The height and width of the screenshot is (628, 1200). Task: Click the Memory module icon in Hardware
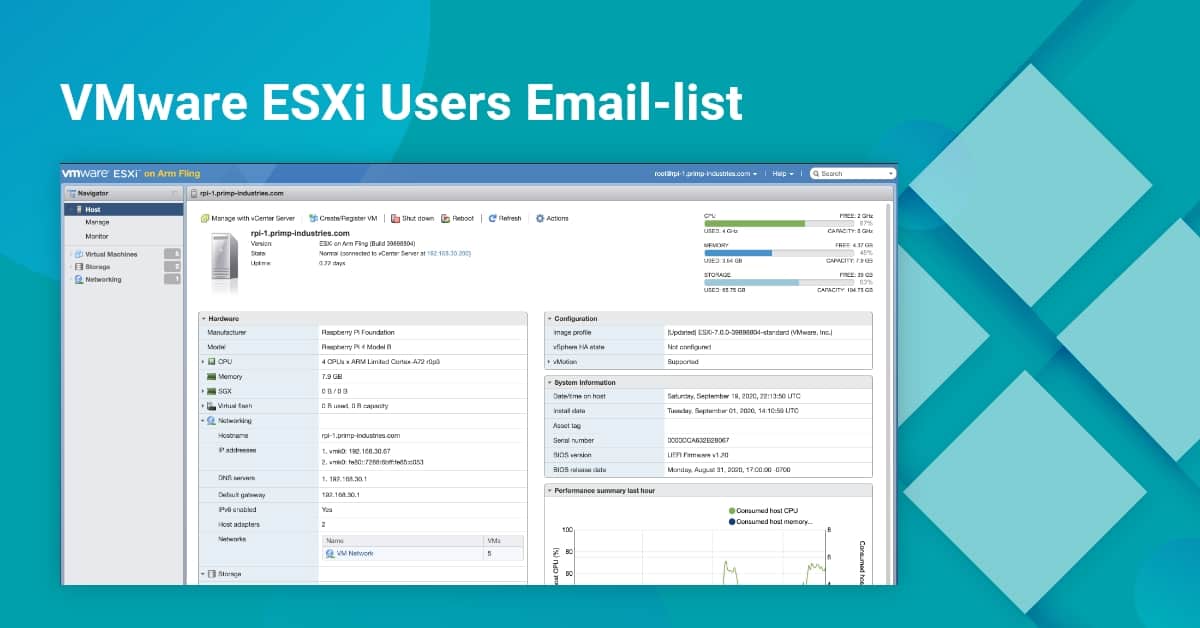(211, 376)
